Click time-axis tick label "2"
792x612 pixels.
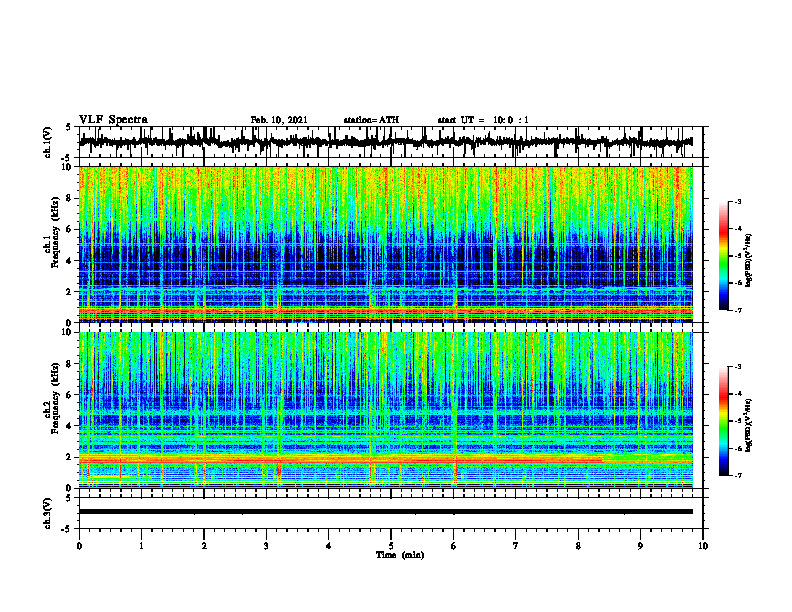tap(204, 546)
